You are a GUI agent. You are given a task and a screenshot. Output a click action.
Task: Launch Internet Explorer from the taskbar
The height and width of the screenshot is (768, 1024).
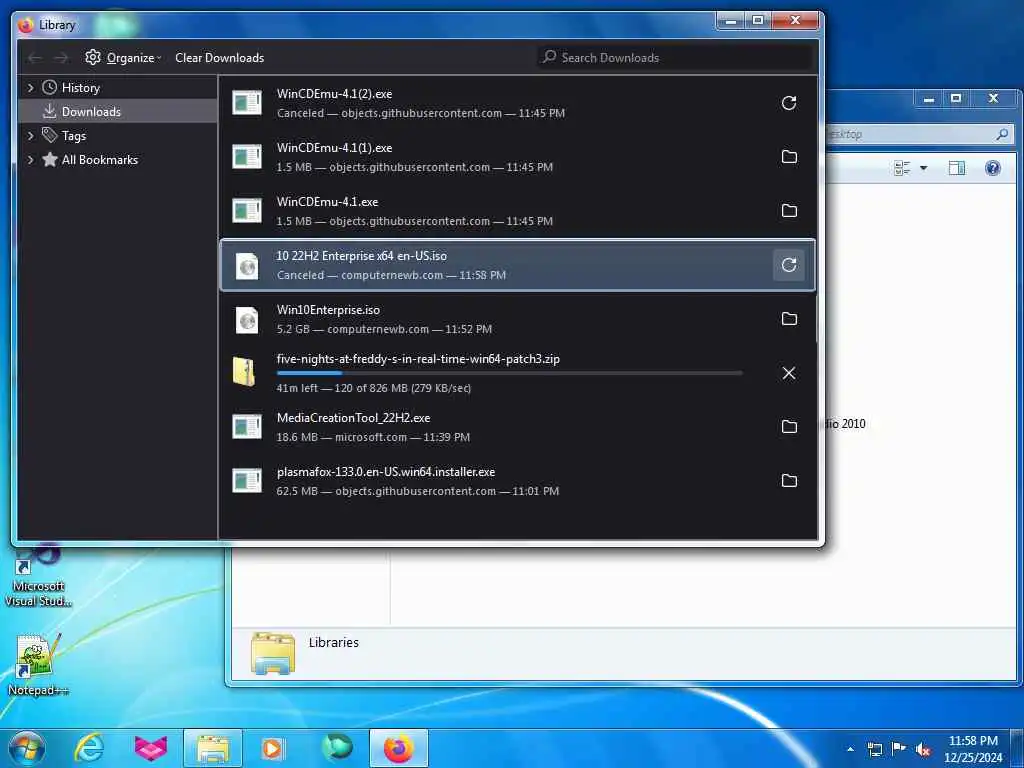pos(89,748)
